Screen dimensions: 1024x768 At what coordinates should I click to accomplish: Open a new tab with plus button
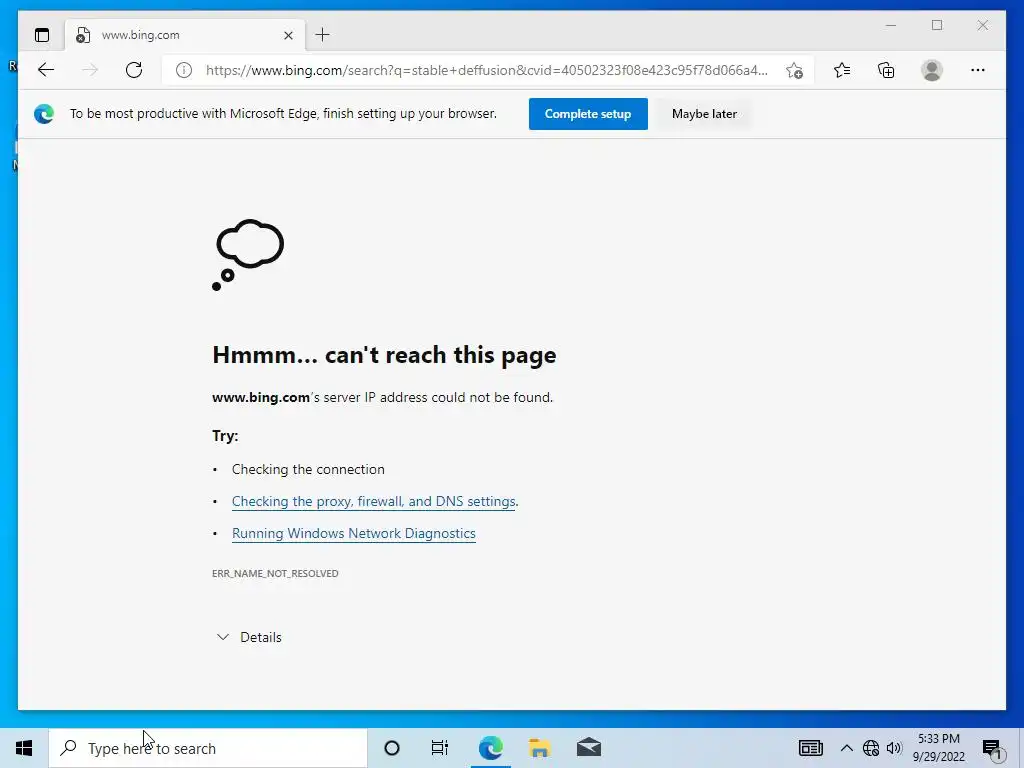click(x=323, y=35)
